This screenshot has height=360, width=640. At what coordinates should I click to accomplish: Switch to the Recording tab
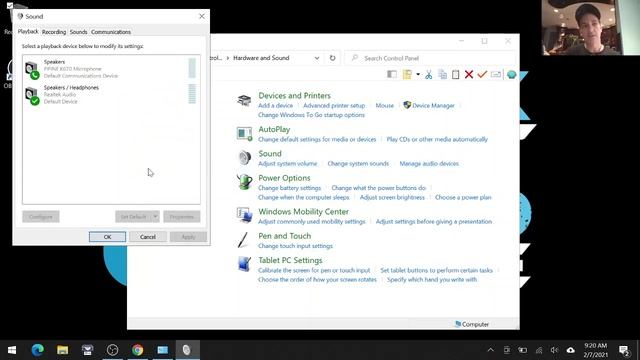pyautogui.click(x=54, y=32)
